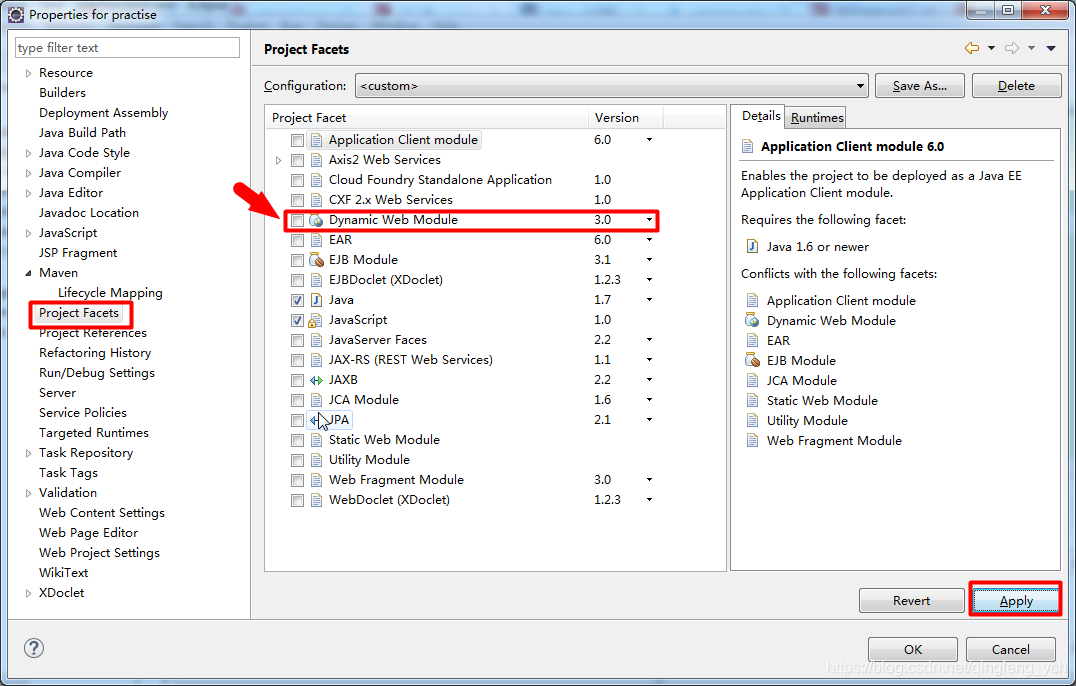Click the JAXB arrows icon

[x=316, y=380]
